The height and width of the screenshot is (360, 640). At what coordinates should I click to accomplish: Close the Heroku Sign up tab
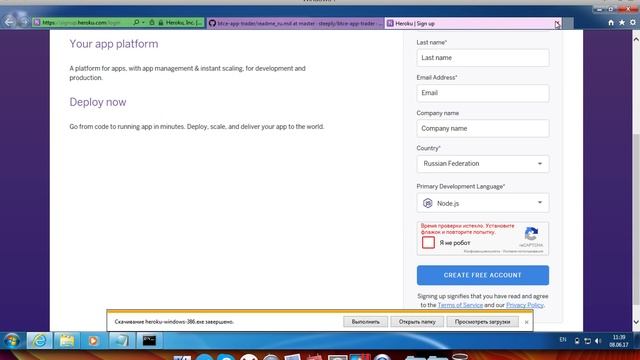click(557, 23)
